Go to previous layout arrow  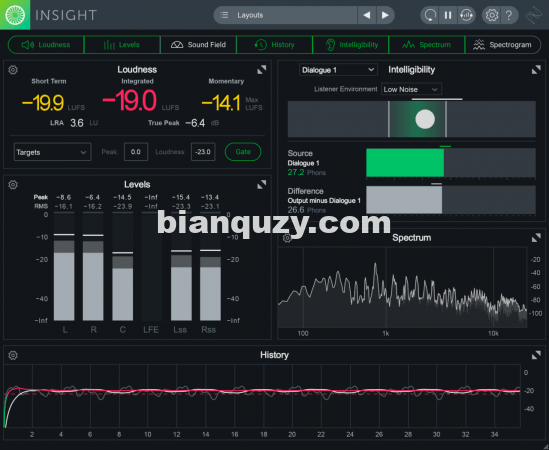[x=367, y=15]
